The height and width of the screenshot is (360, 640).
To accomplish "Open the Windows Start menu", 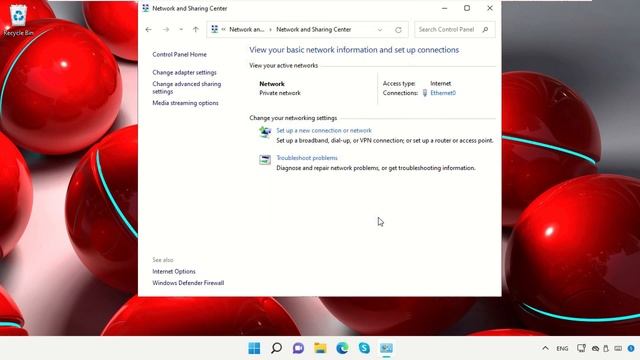I will tap(254, 348).
